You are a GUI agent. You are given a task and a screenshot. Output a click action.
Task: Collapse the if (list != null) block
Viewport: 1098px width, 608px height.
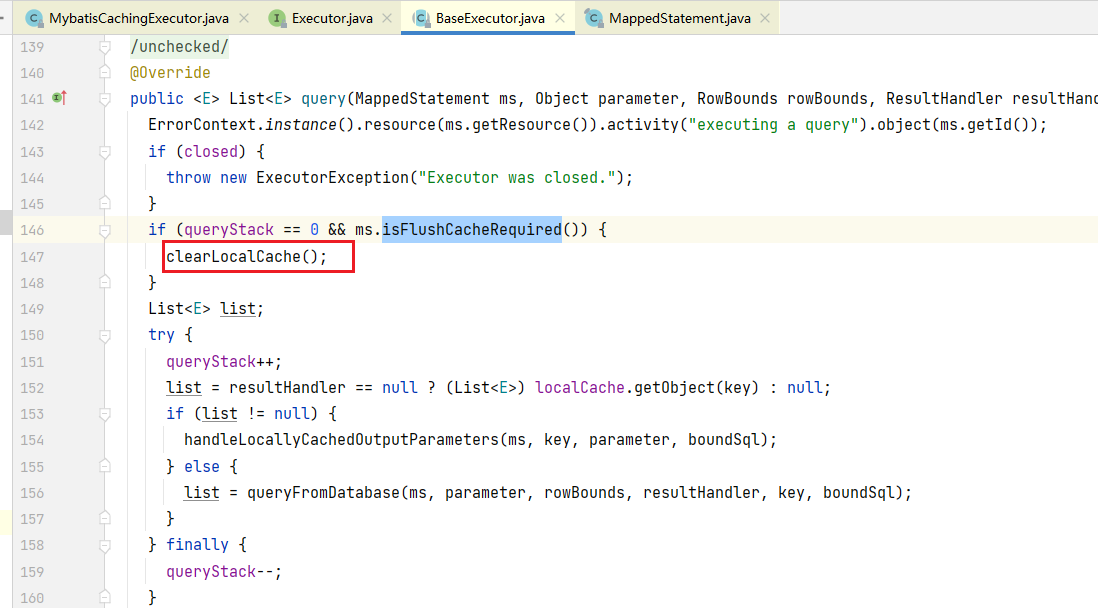click(104, 413)
